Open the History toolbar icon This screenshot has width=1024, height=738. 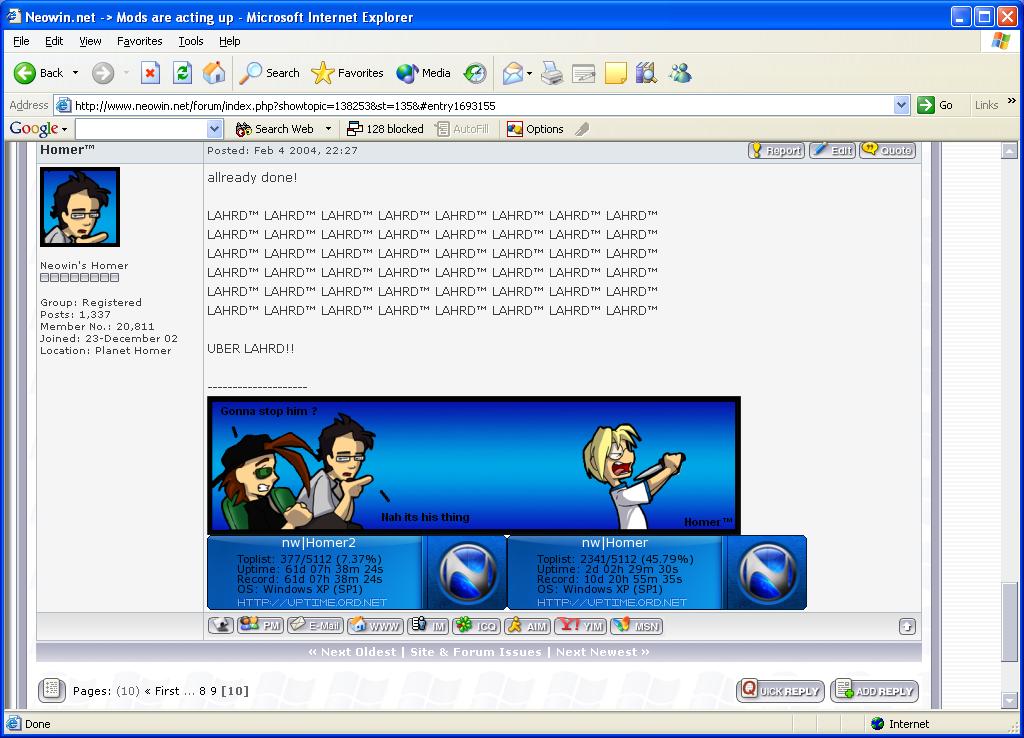pyautogui.click(x=476, y=73)
